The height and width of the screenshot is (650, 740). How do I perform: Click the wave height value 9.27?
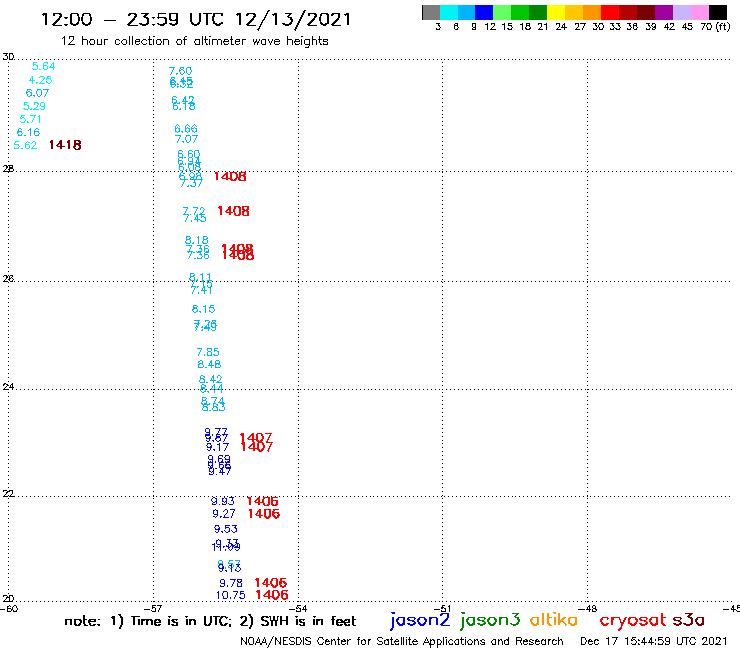tap(224, 514)
